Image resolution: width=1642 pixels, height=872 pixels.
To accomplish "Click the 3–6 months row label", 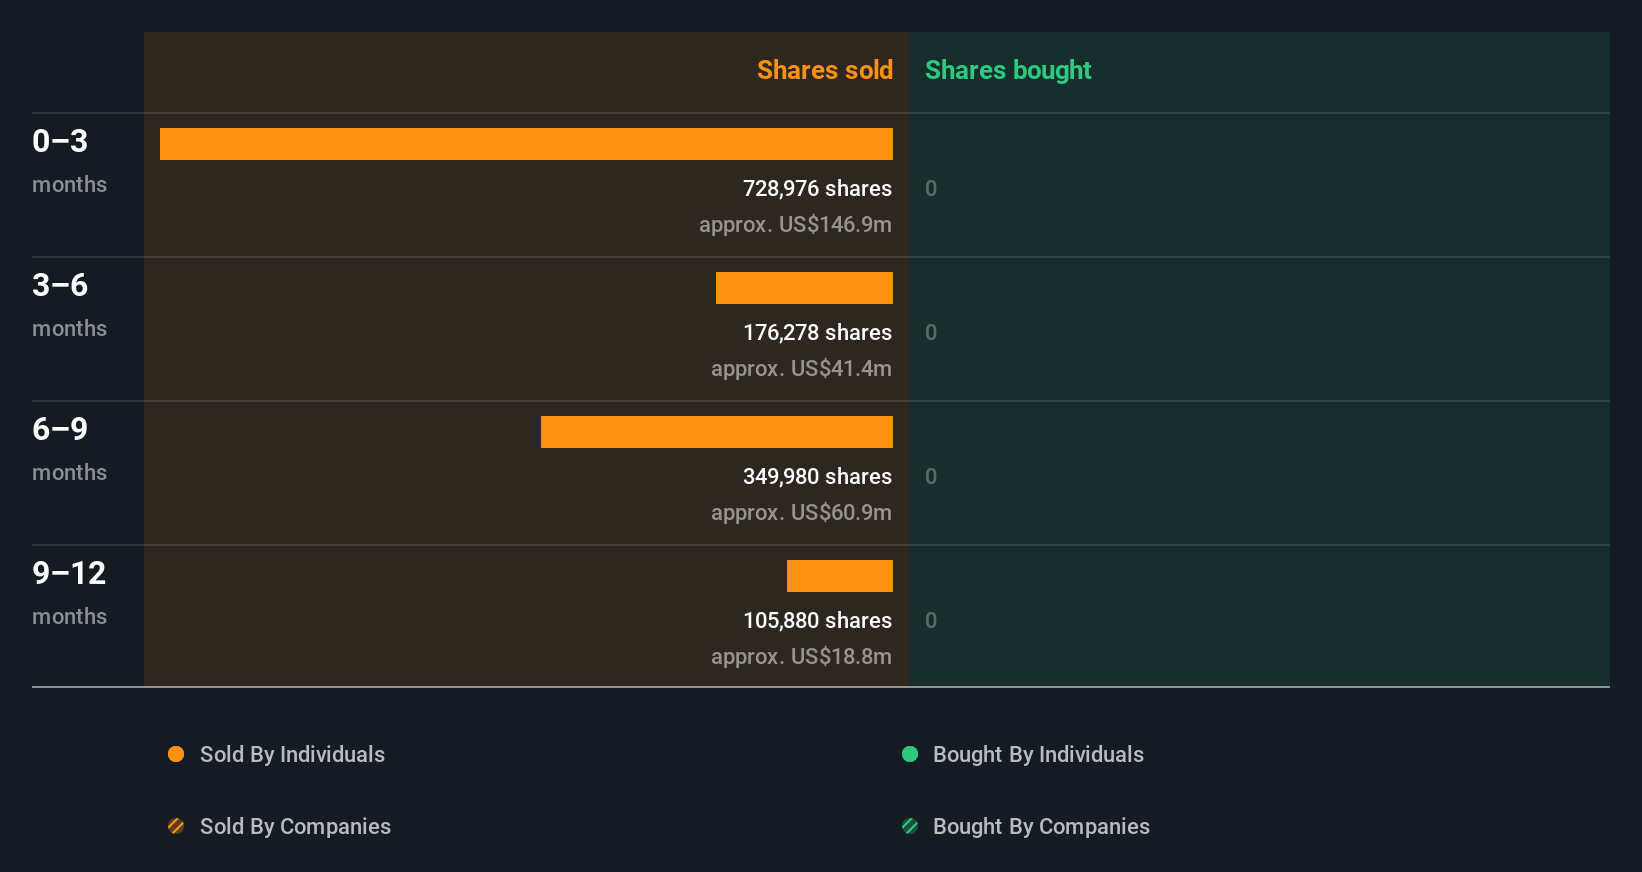I will point(69,305).
